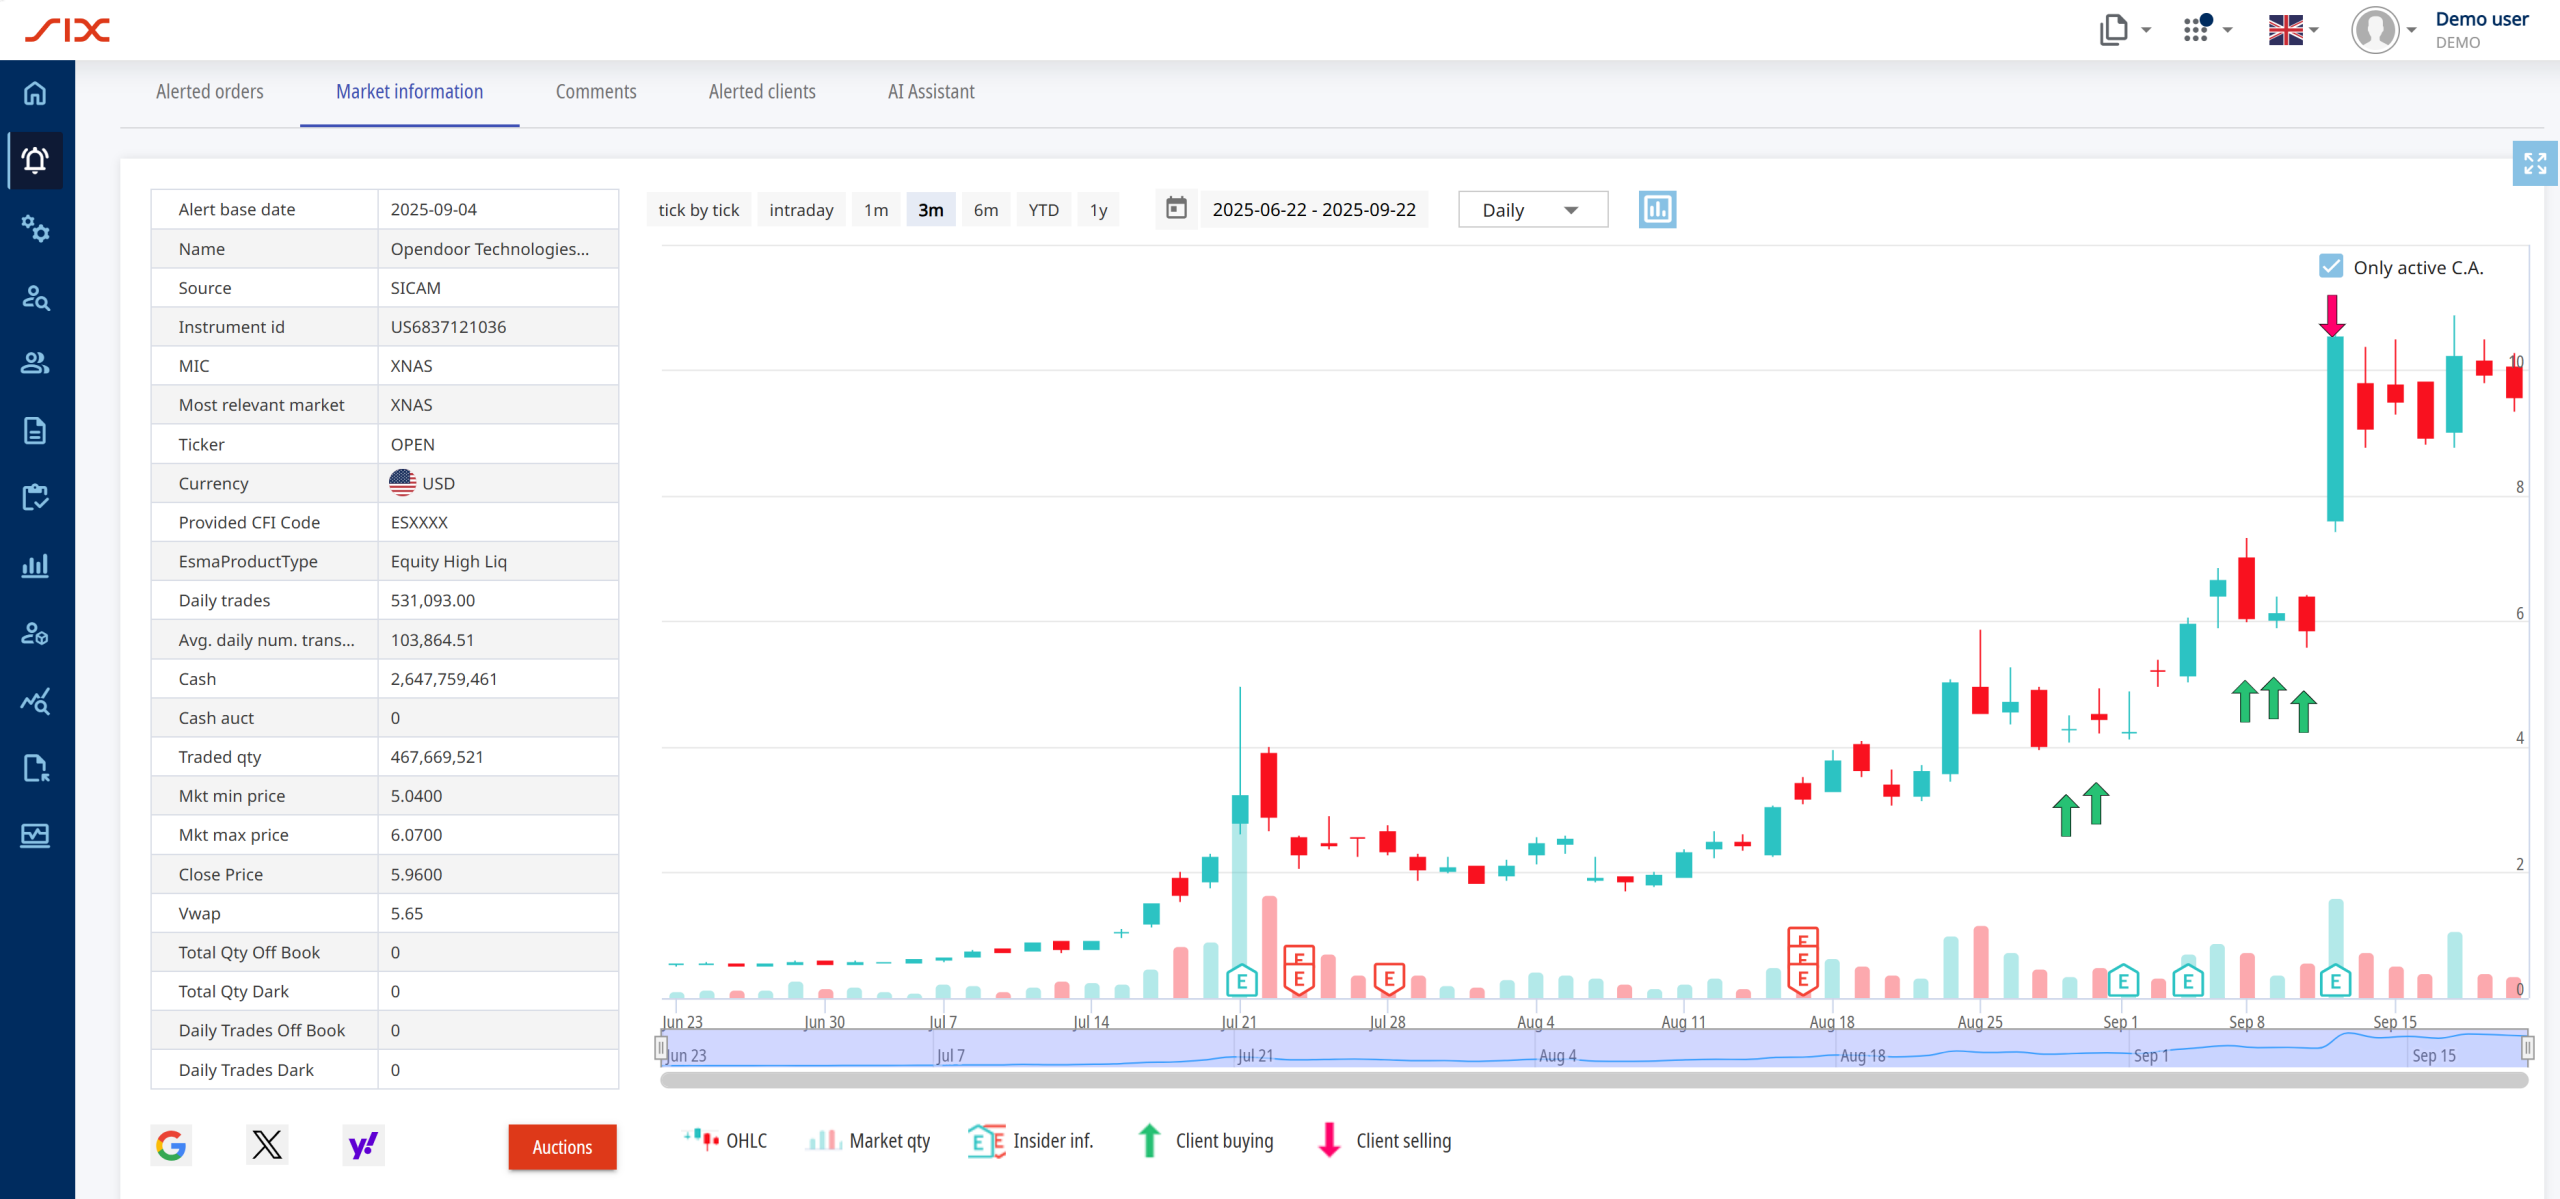Open the X (Twitter) search icon
The width and height of the screenshot is (2560, 1199).
[x=267, y=1145]
